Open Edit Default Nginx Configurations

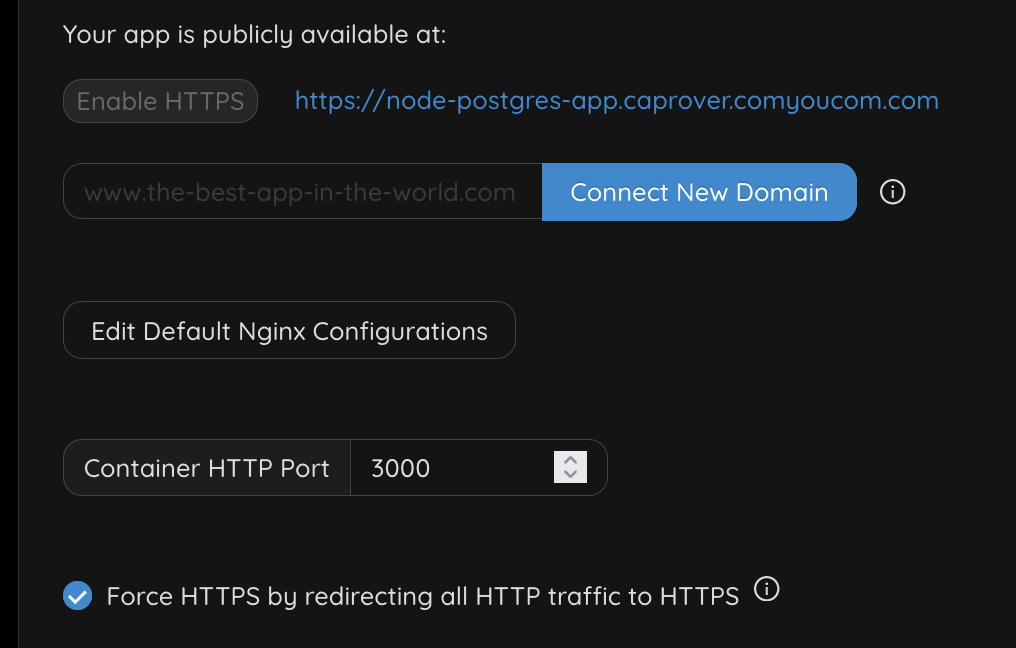coord(289,330)
